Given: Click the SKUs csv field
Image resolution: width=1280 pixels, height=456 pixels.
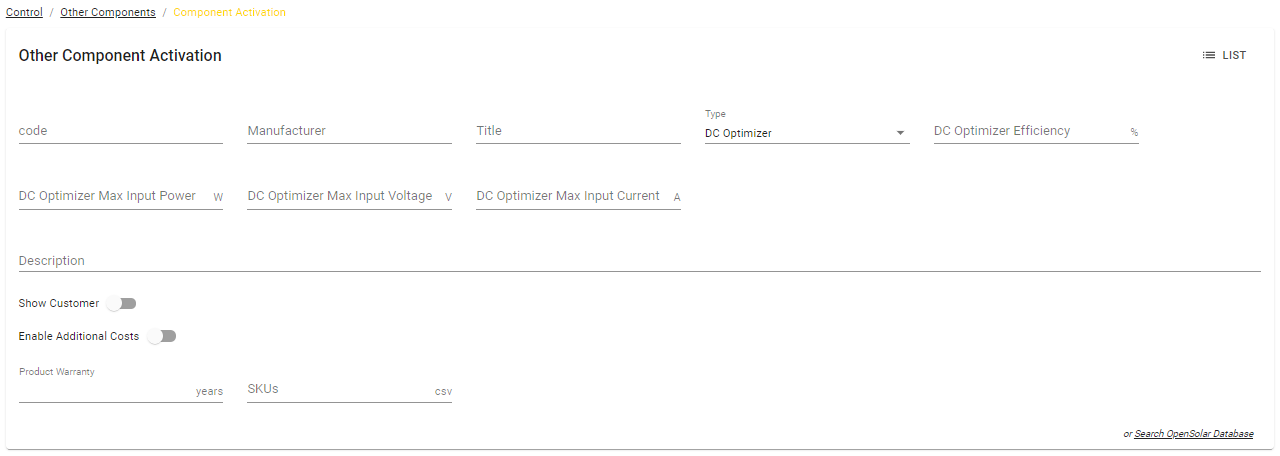Looking at the screenshot, I should (338, 389).
